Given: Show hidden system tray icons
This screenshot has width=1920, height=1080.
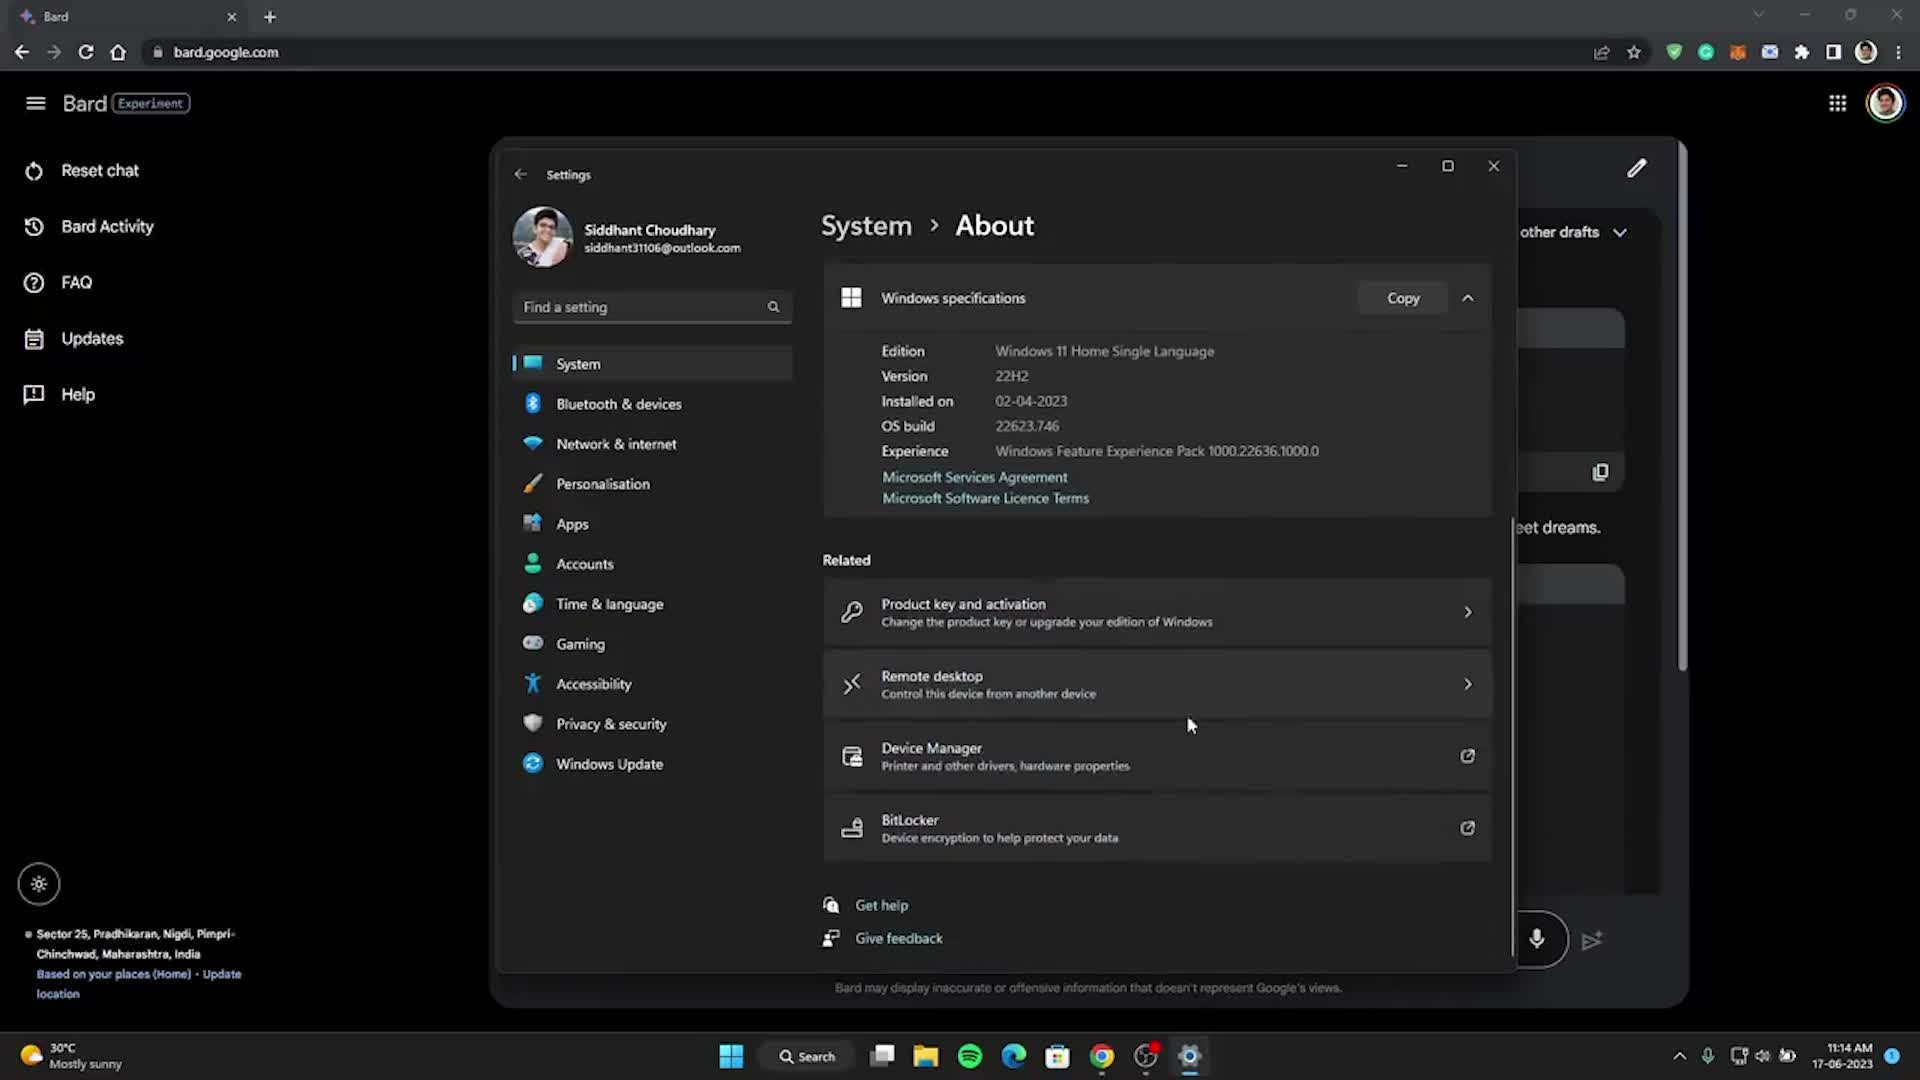Looking at the screenshot, I should click(1679, 1056).
